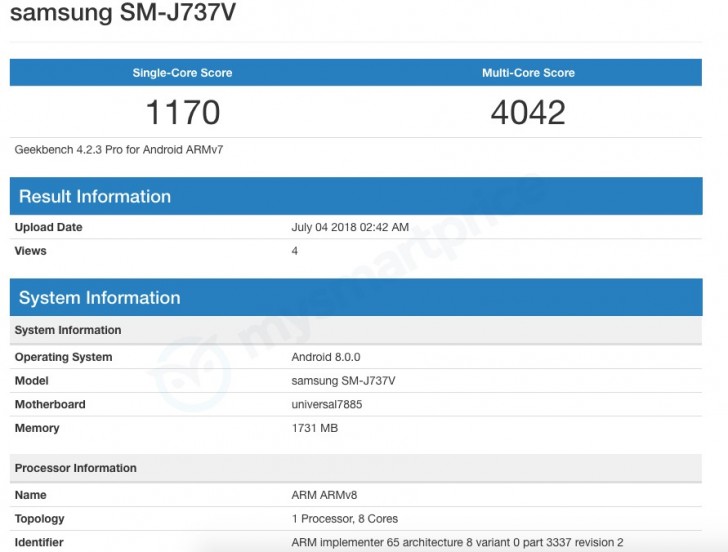Click the 1731 MB value
The height and width of the screenshot is (552, 728).
[315, 428]
